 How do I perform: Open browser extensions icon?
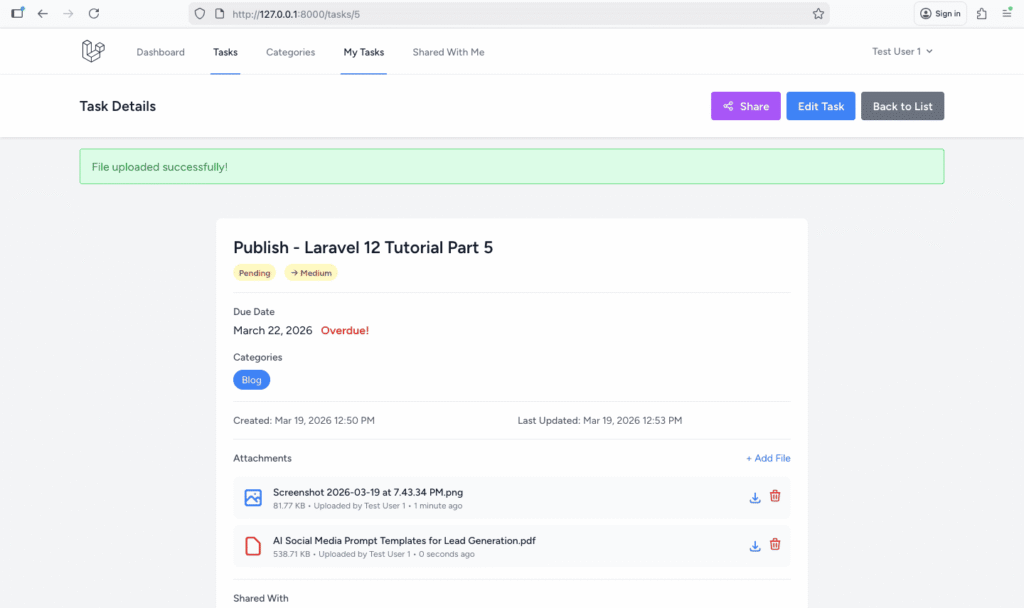click(x=981, y=14)
